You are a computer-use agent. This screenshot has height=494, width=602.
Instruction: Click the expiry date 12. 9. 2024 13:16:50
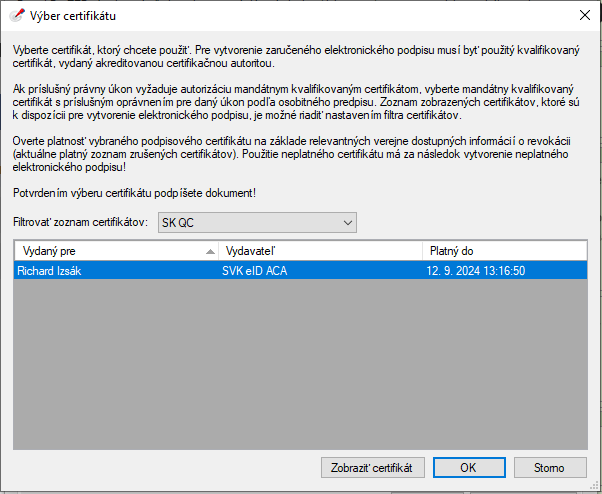pyautogui.click(x=476, y=271)
